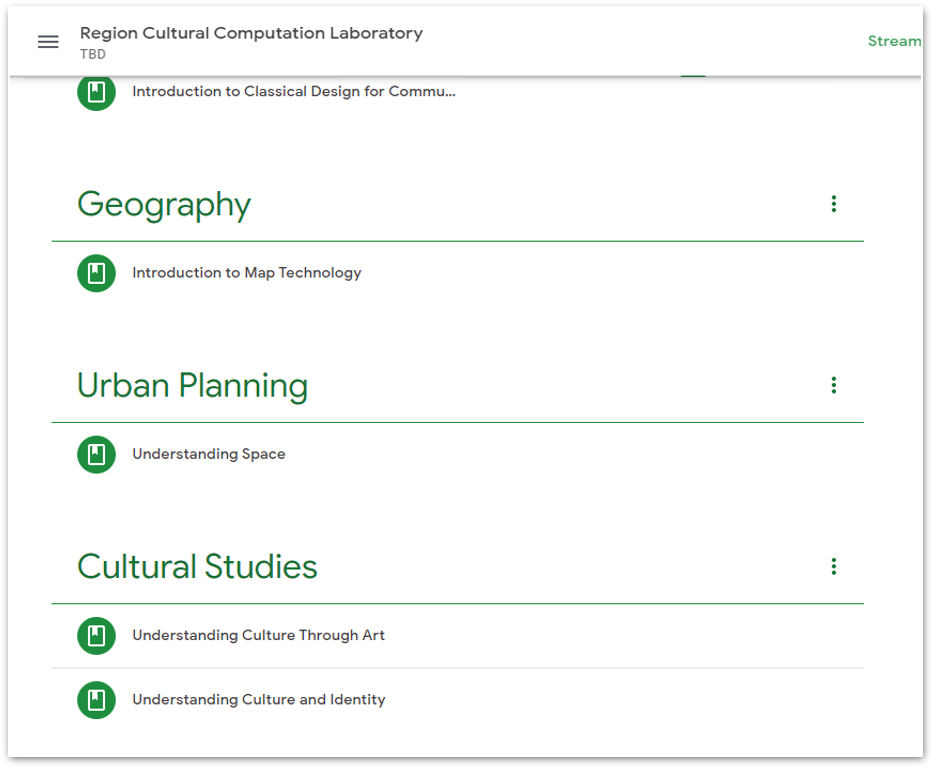Click the green icon beside Understanding Culture Through Art

point(96,634)
